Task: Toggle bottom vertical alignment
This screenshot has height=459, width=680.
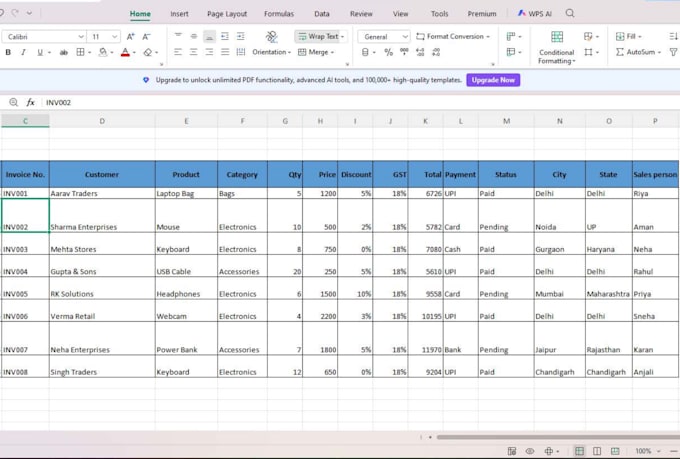Action: pos(209,36)
